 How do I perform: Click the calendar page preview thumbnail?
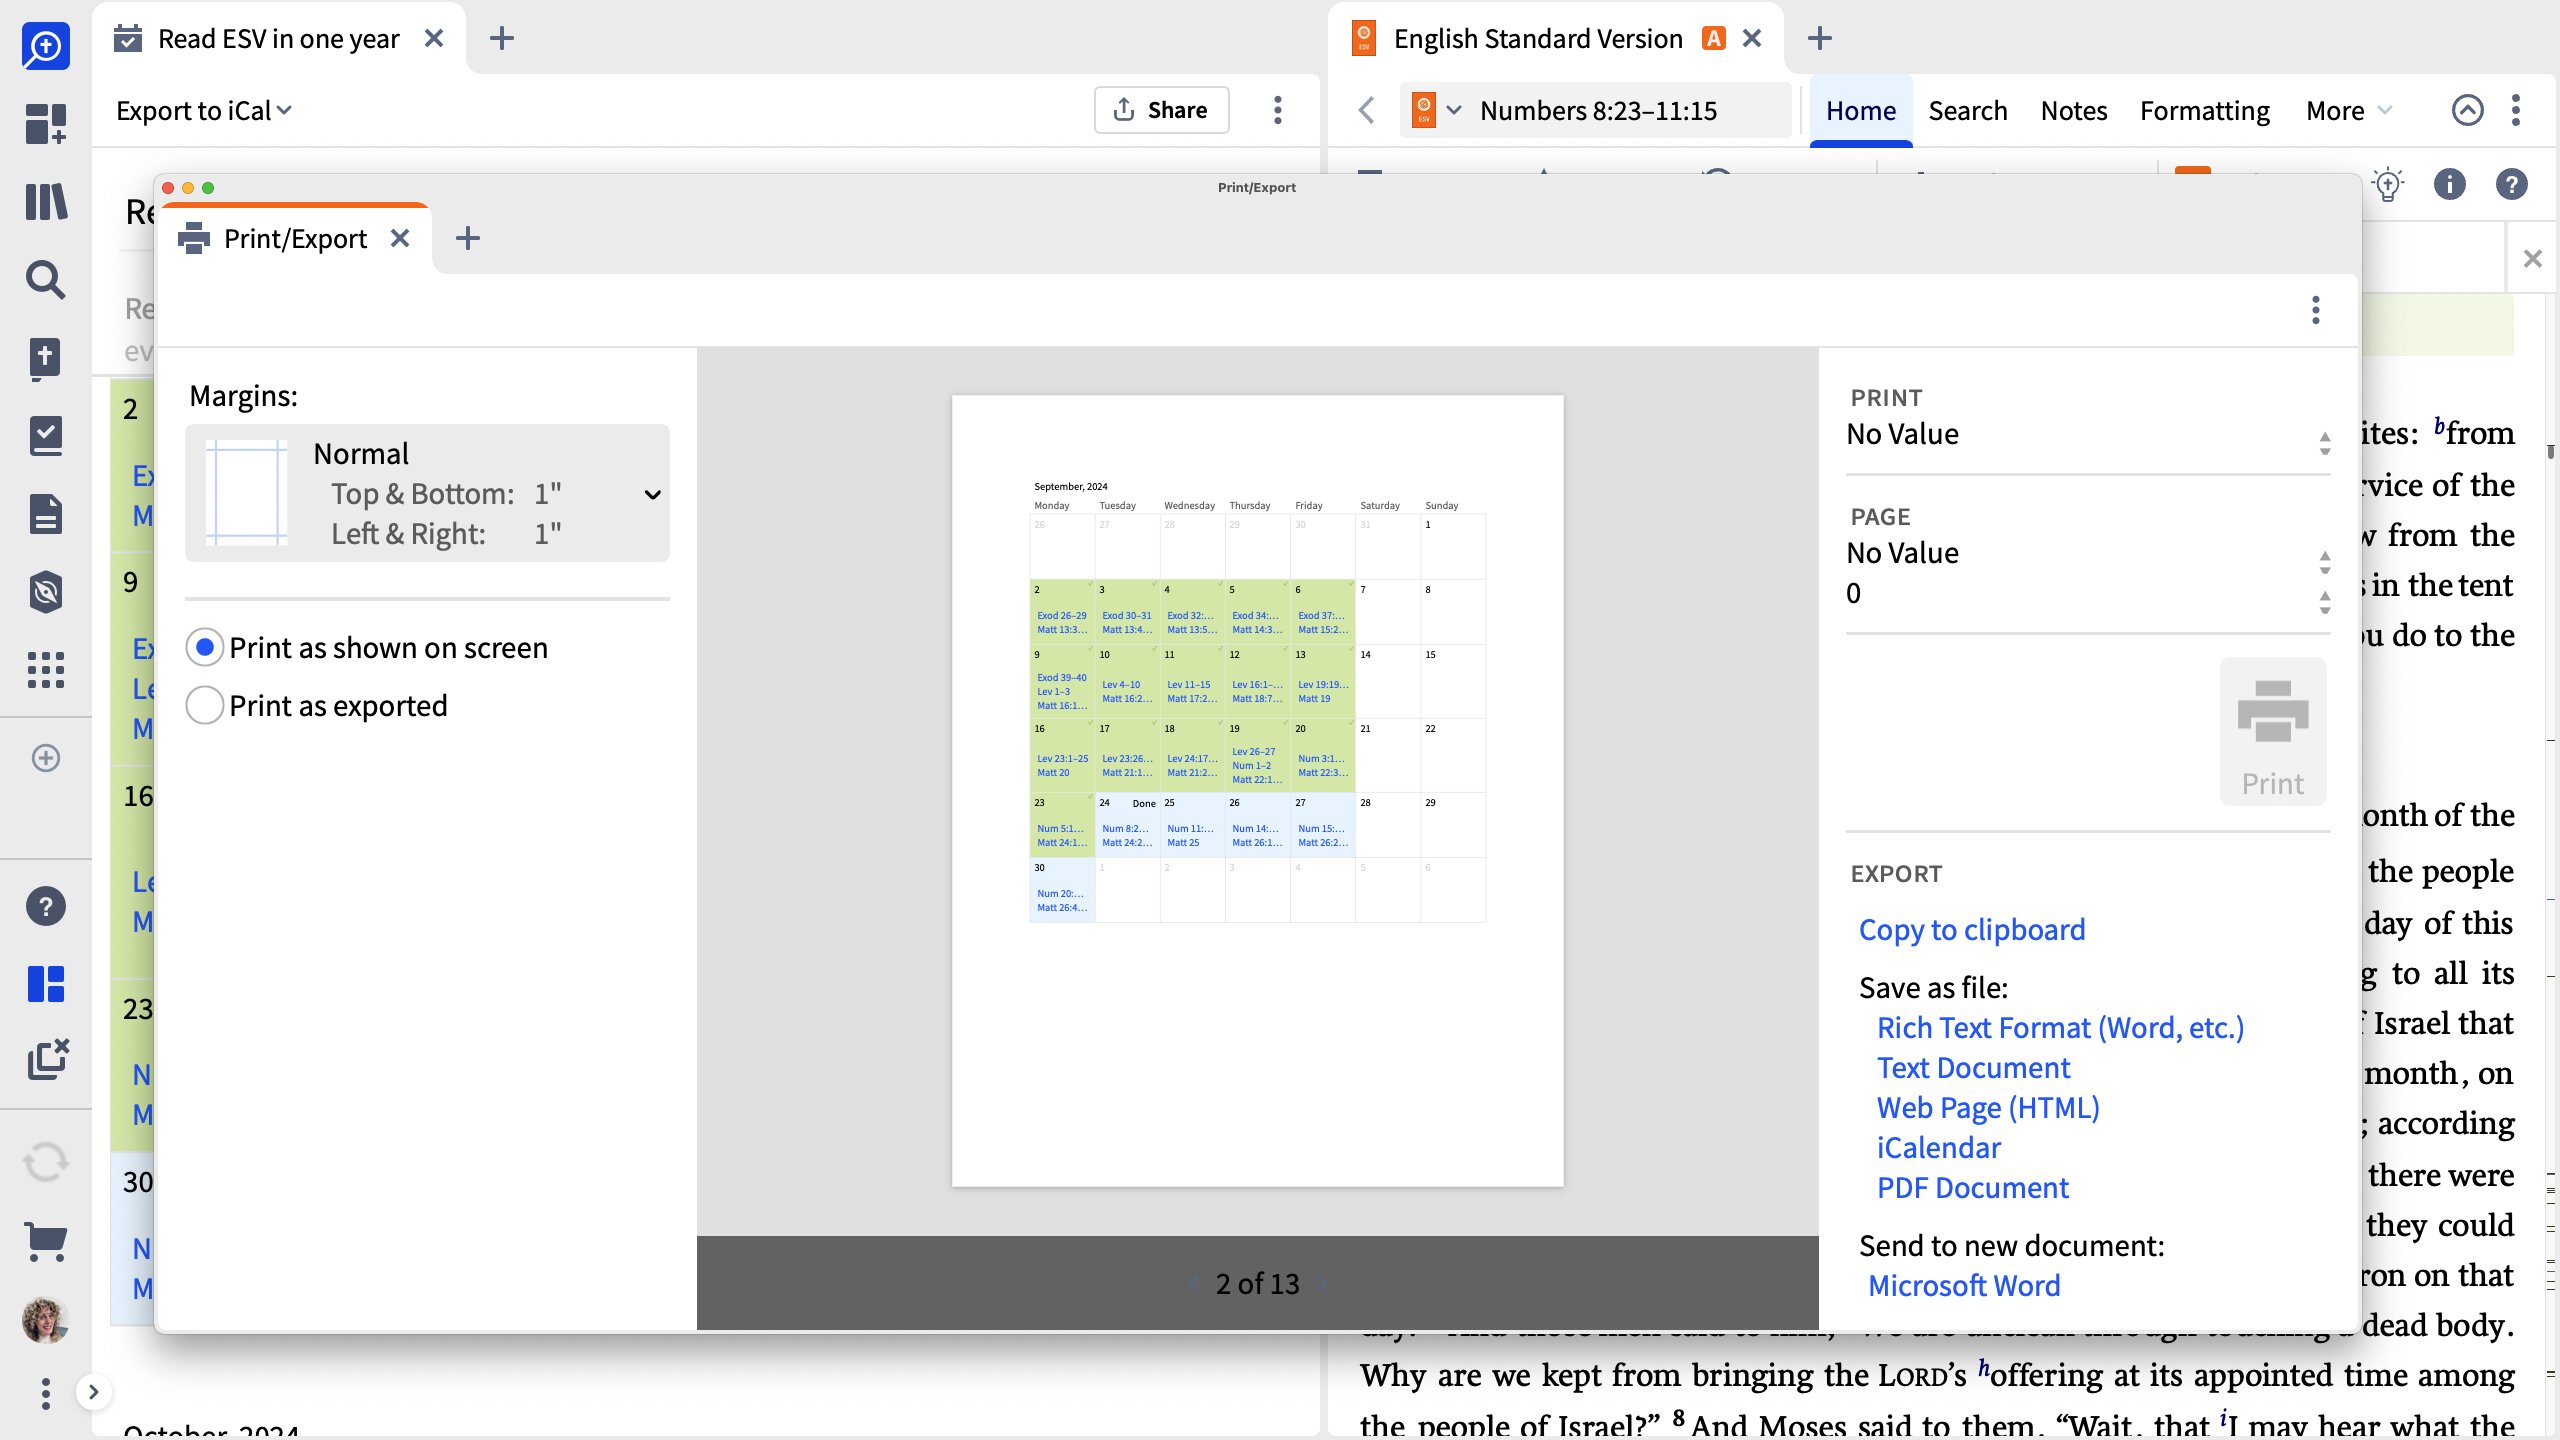pos(1257,791)
